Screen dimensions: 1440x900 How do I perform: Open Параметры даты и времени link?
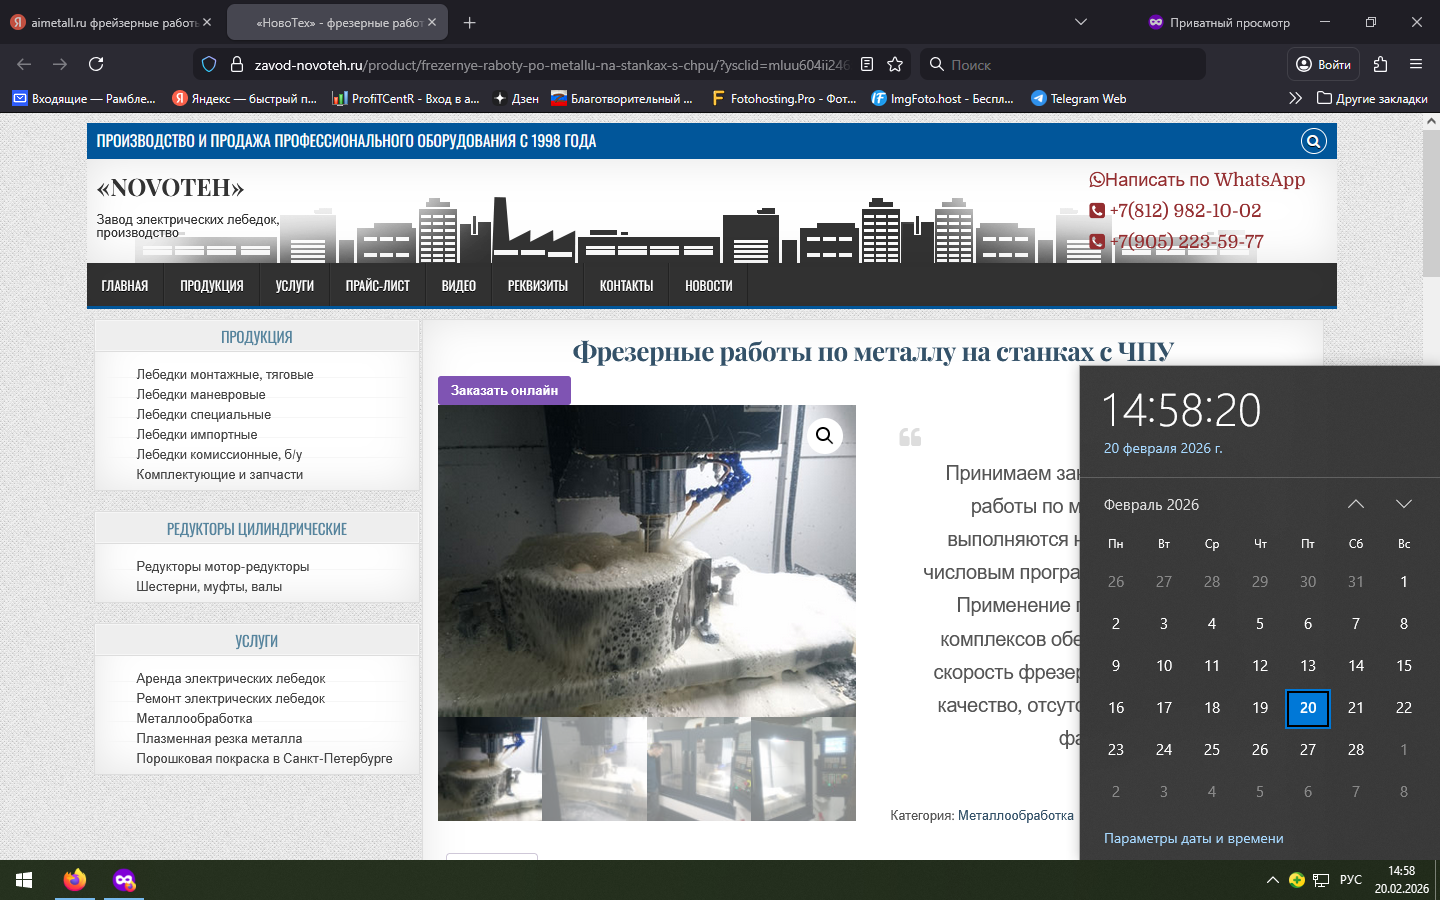point(1193,838)
